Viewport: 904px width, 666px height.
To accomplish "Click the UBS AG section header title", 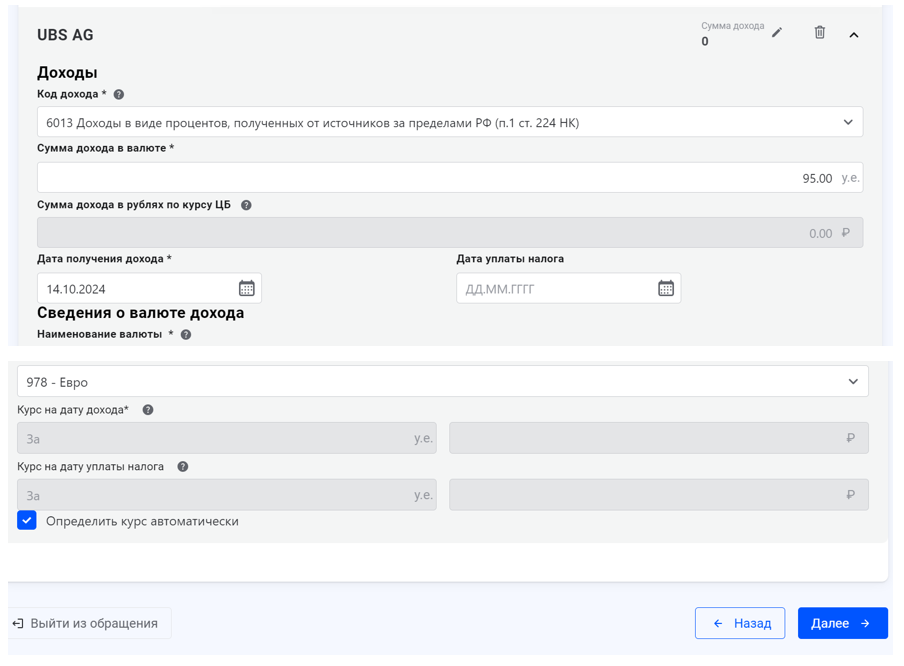I will (x=65, y=35).
